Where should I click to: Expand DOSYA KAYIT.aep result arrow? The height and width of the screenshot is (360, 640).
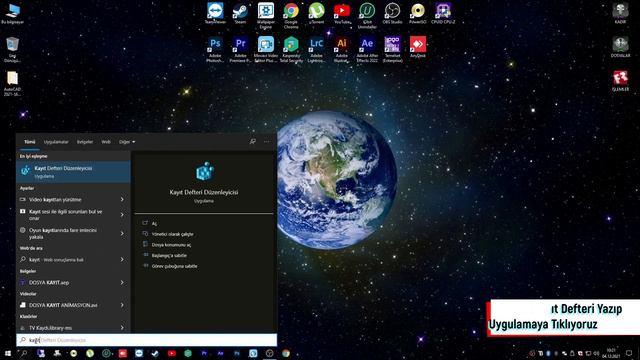(122, 282)
